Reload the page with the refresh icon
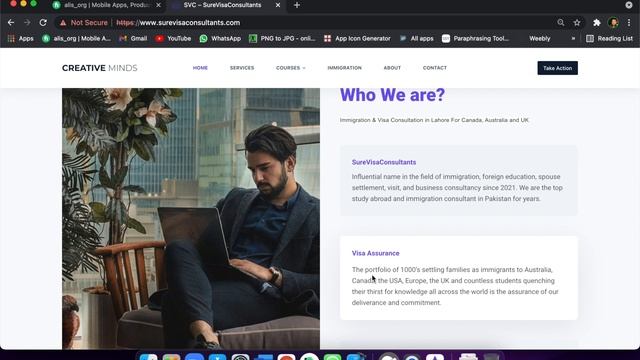The width and height of the screenshot is (640, 360). click(43, 22)
